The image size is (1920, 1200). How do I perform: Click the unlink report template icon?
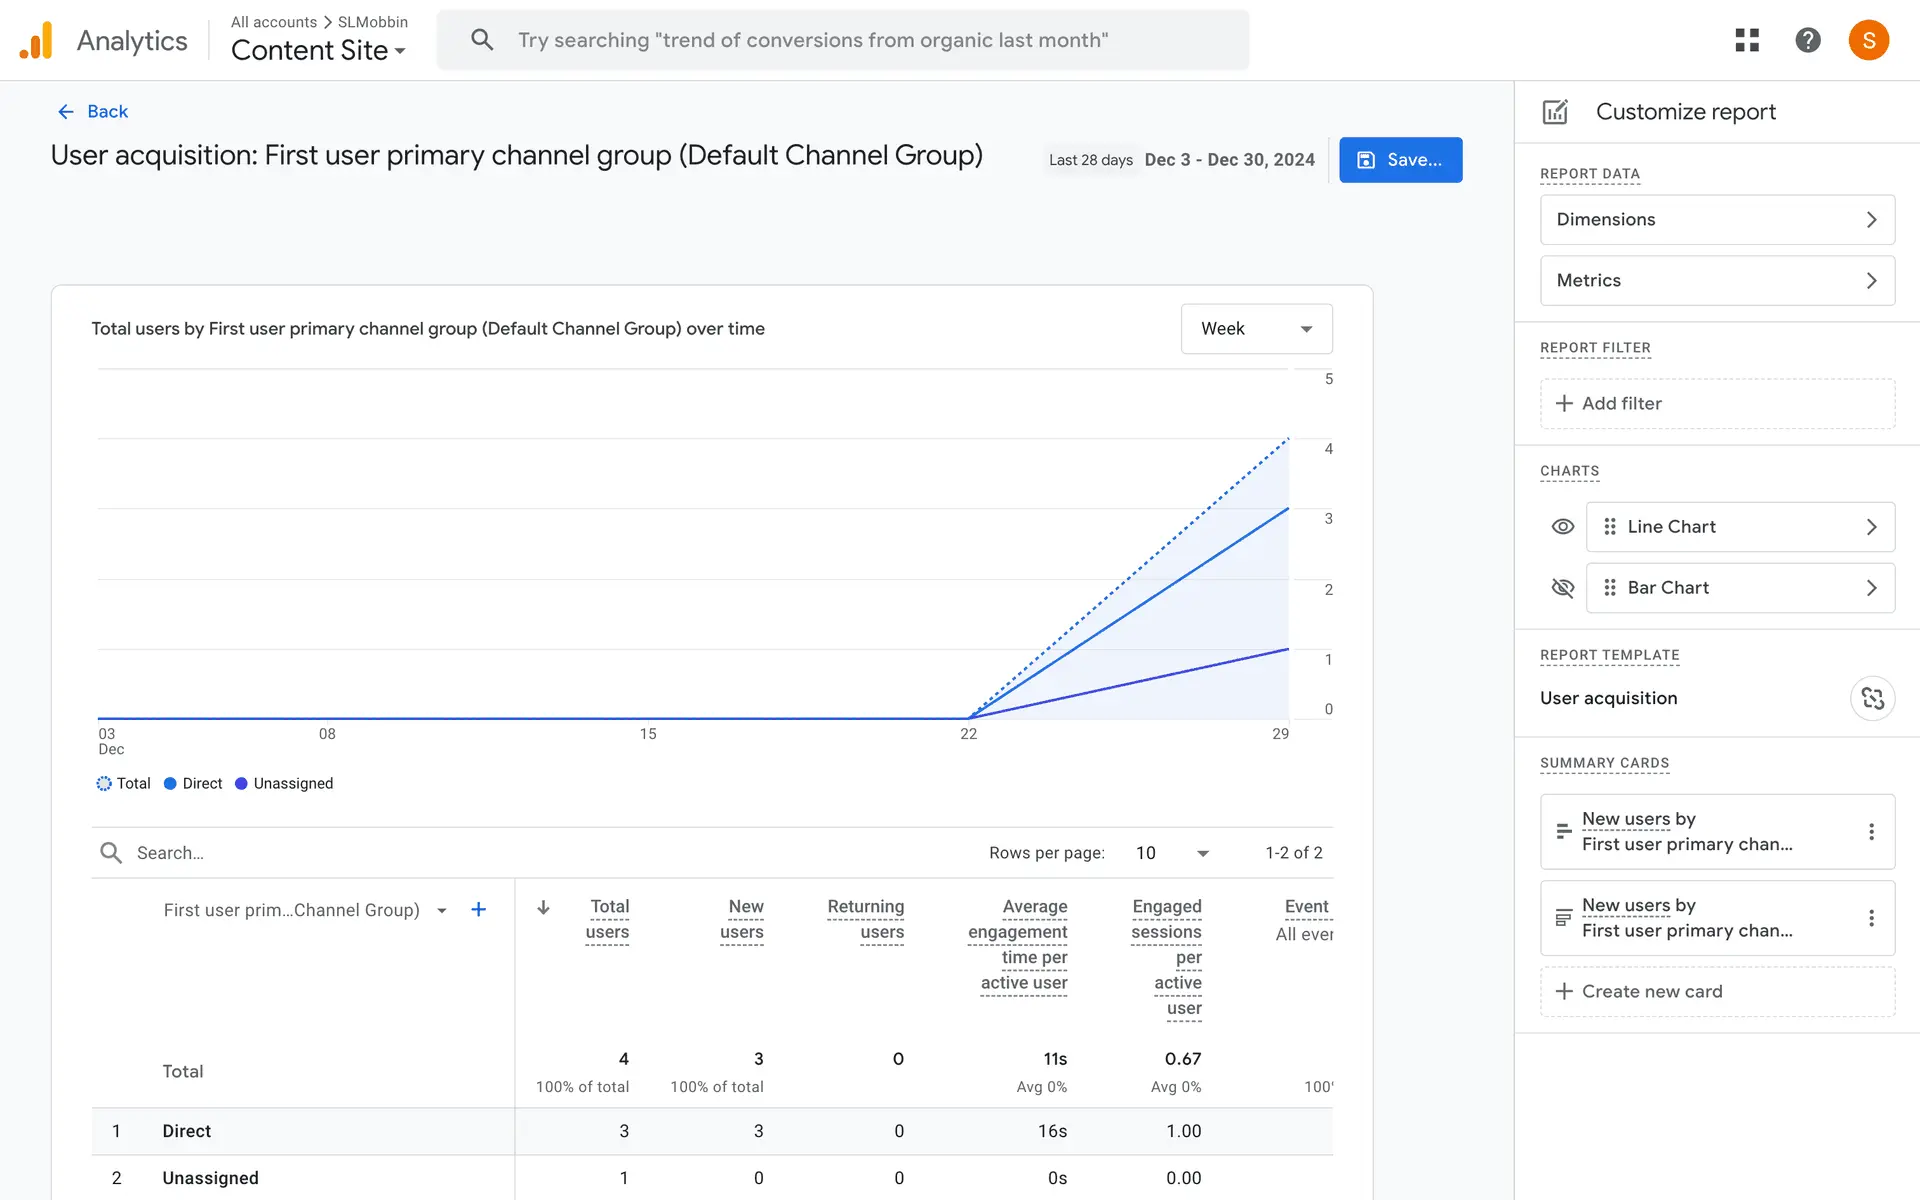1872,698
